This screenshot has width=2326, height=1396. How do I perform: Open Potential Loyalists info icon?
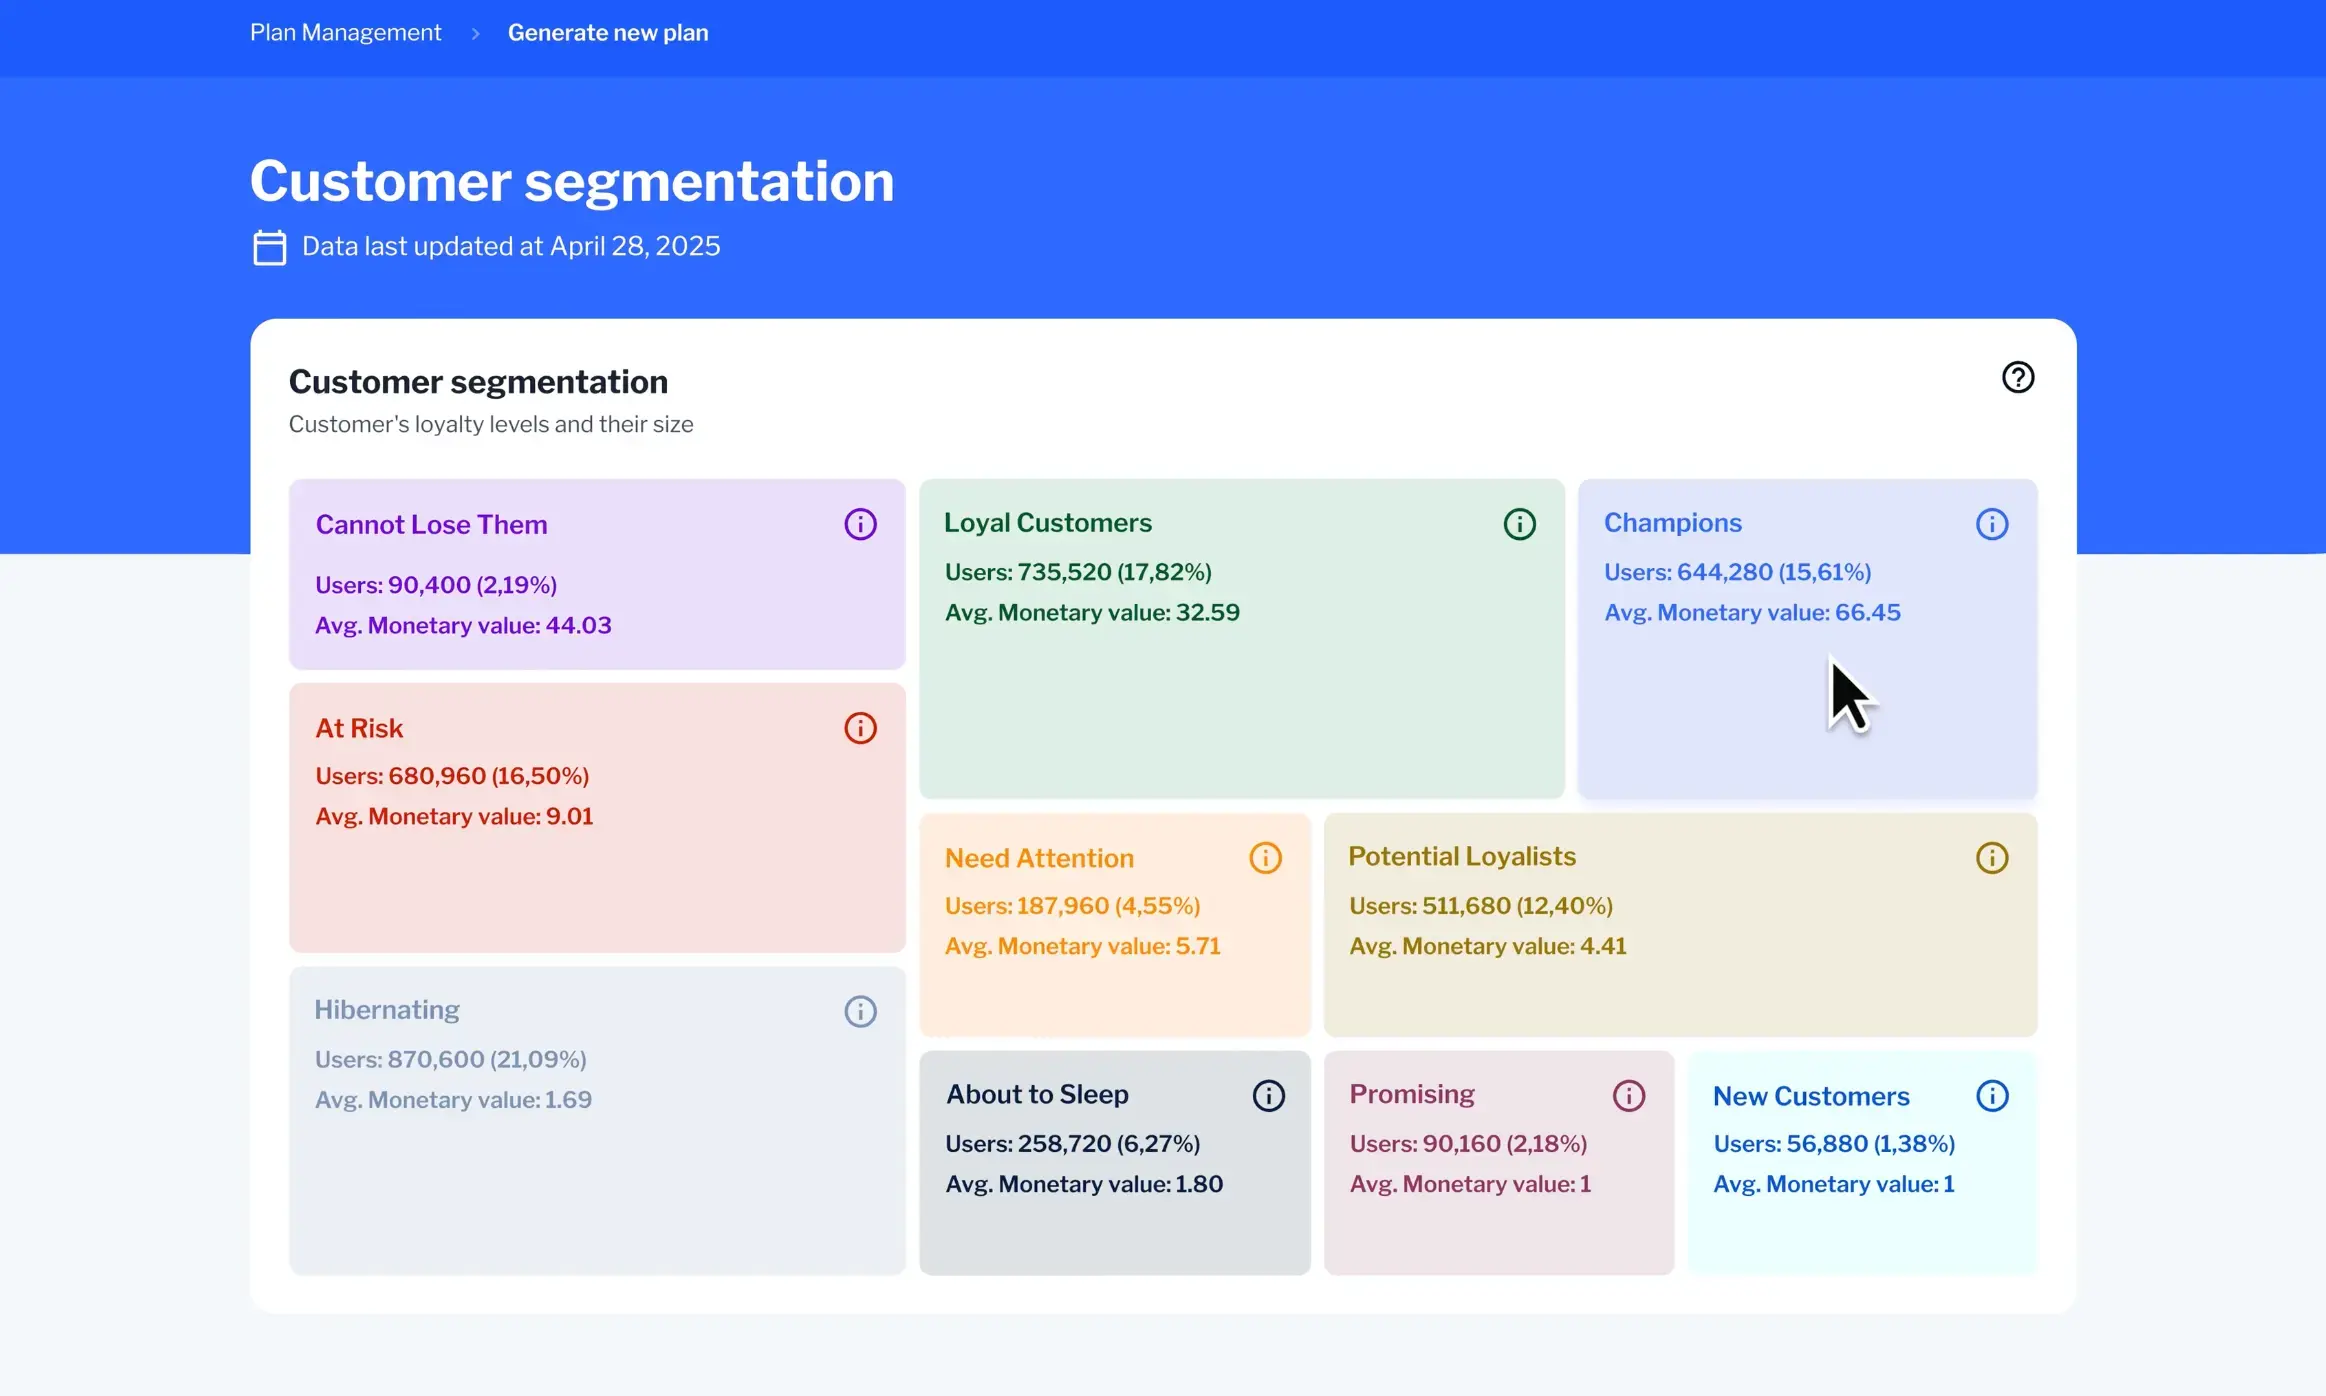(x=1991, y=858)
